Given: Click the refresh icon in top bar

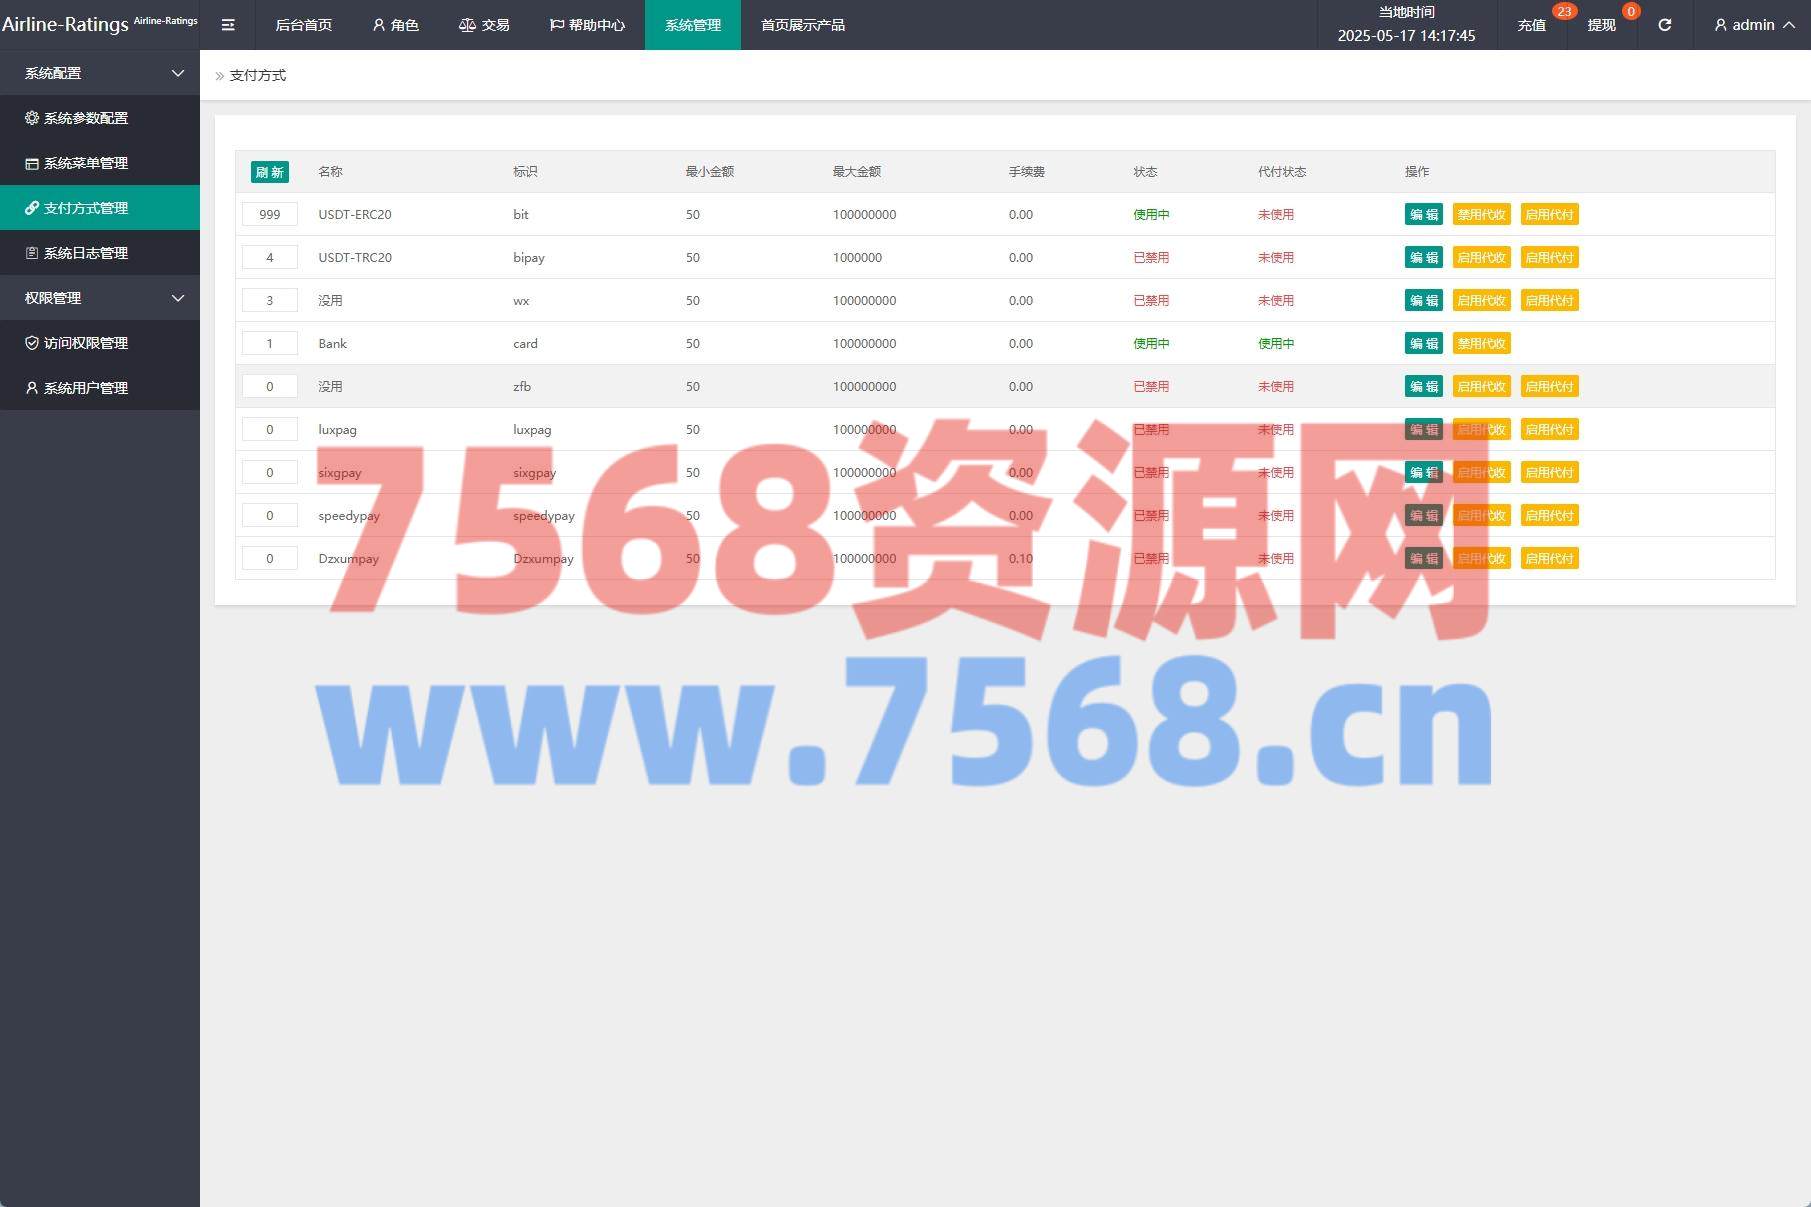Looking at the screenshot, I should (1664, 25).
